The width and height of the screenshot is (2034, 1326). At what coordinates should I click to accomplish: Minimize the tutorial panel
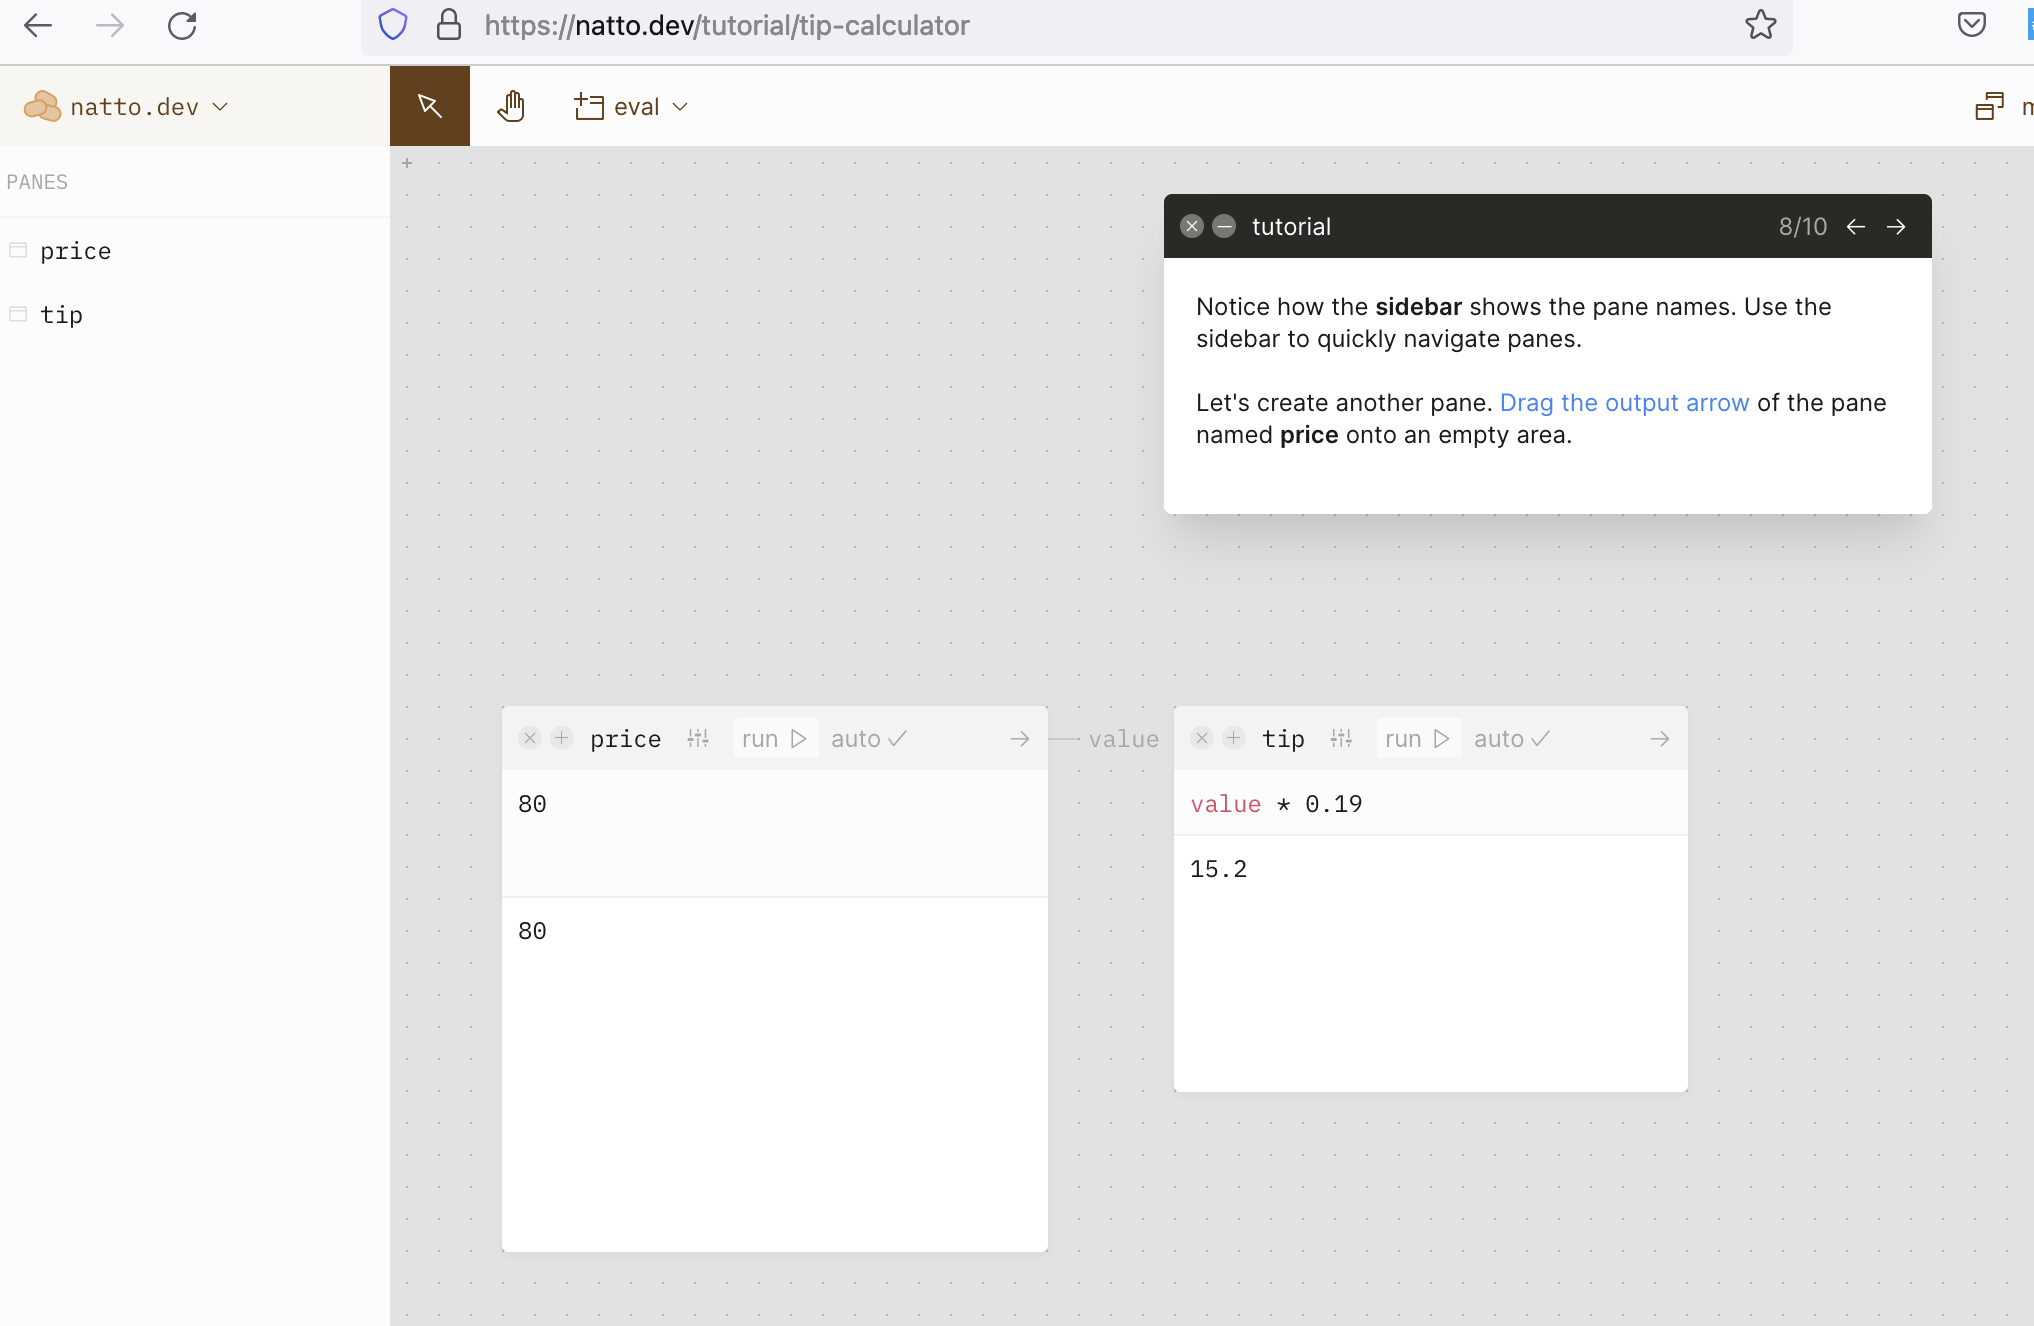coord(1224,226)
